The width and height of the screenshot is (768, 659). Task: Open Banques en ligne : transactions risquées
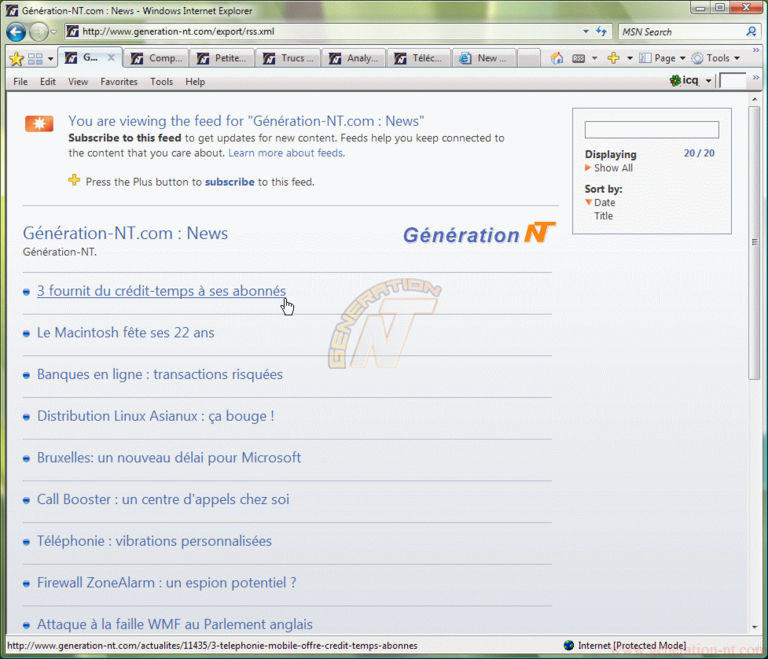pyautogui.click(x=160, y=374)
